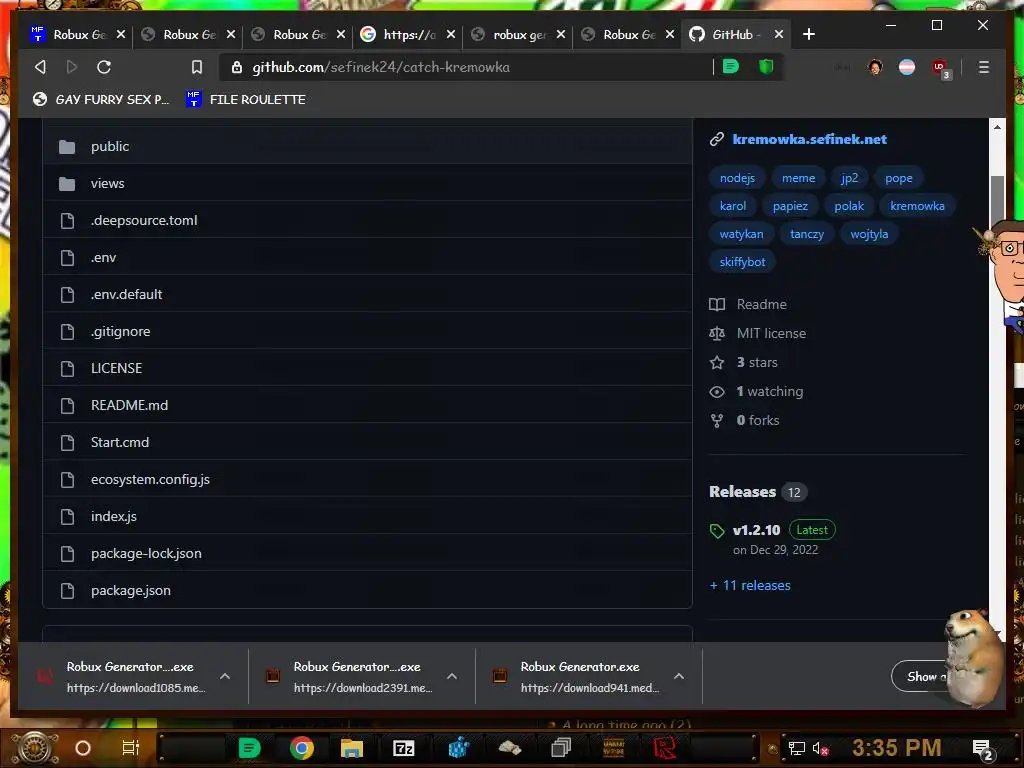Open release v1.2.10
This screenshot has height=768, width=1024.
click(x=756, y=530)
